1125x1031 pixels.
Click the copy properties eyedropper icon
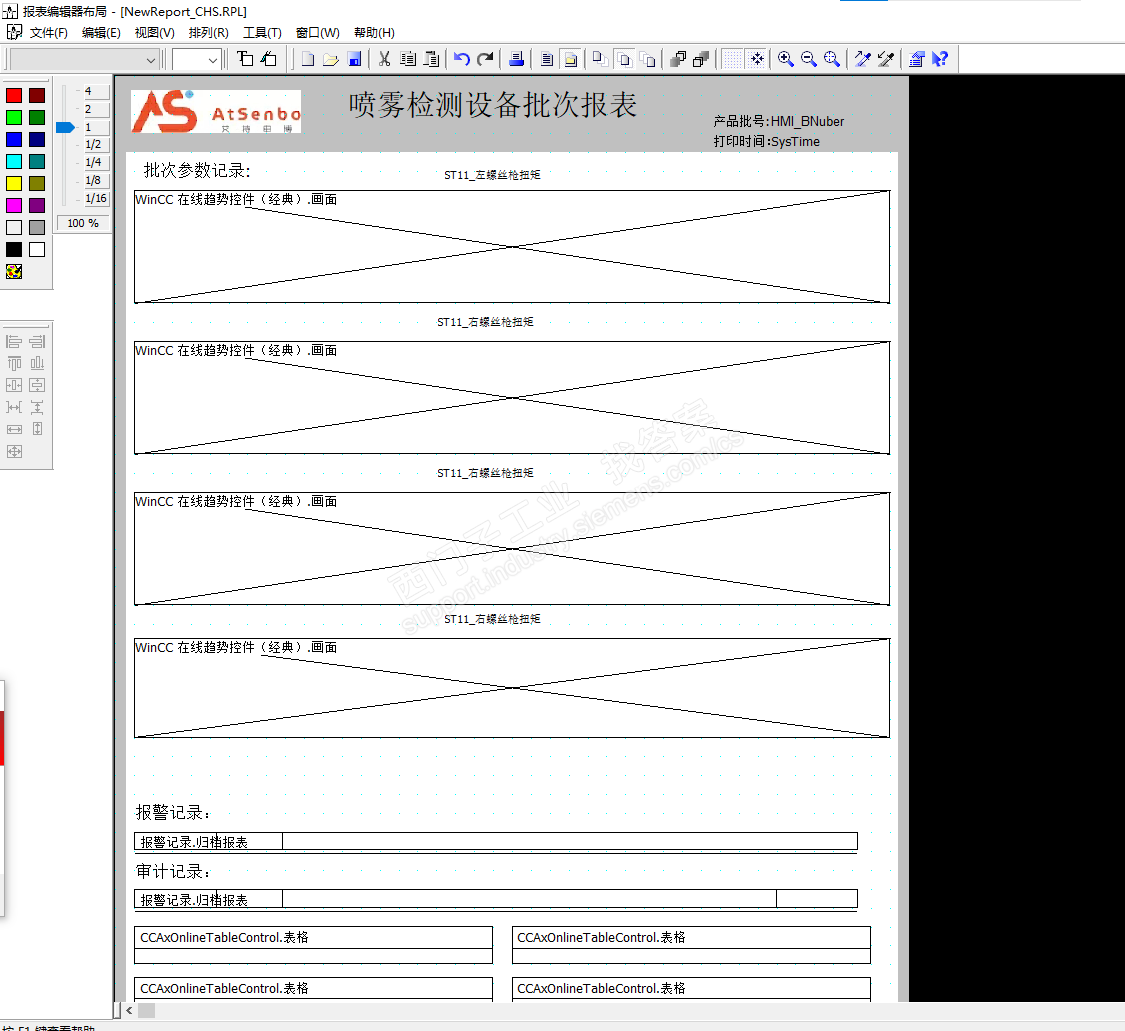coord(863,59)
